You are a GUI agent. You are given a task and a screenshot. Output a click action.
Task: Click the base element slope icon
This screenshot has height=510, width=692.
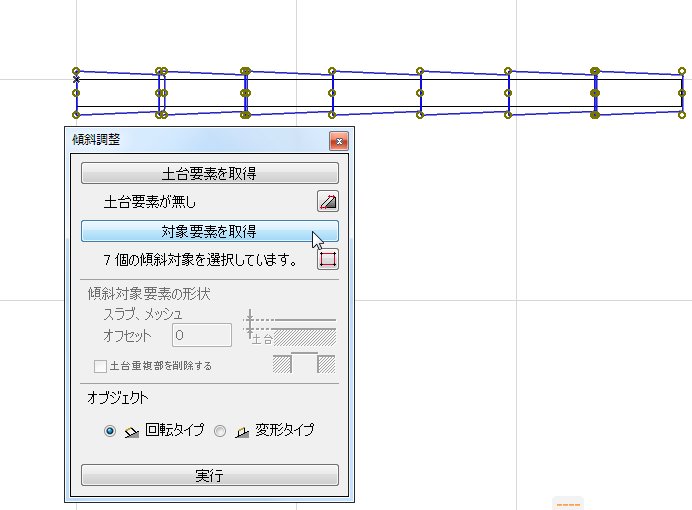coord(328,201)
